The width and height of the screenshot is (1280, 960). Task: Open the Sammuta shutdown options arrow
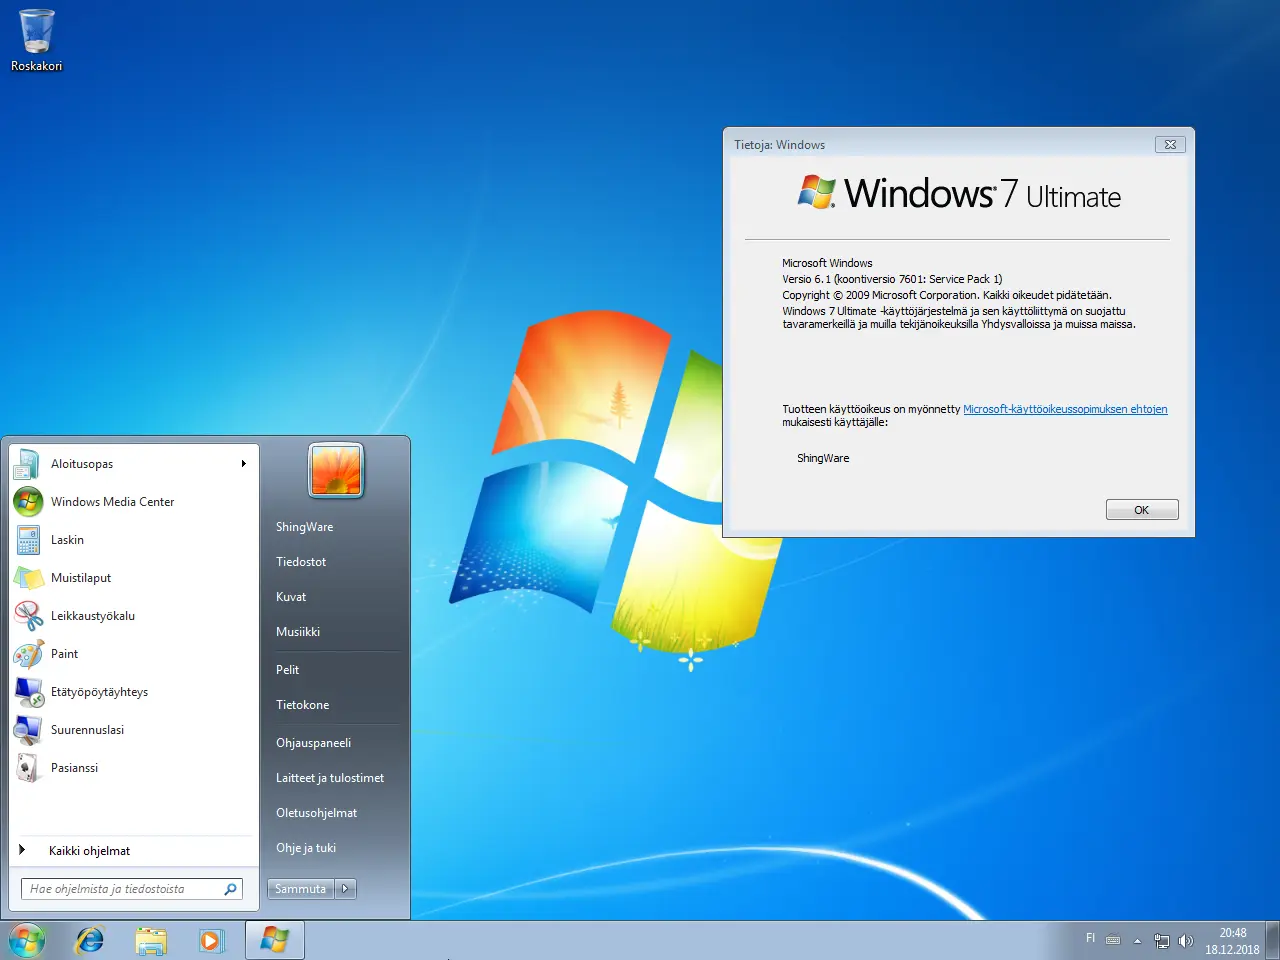pyautogui.click(x=345, y=888)
